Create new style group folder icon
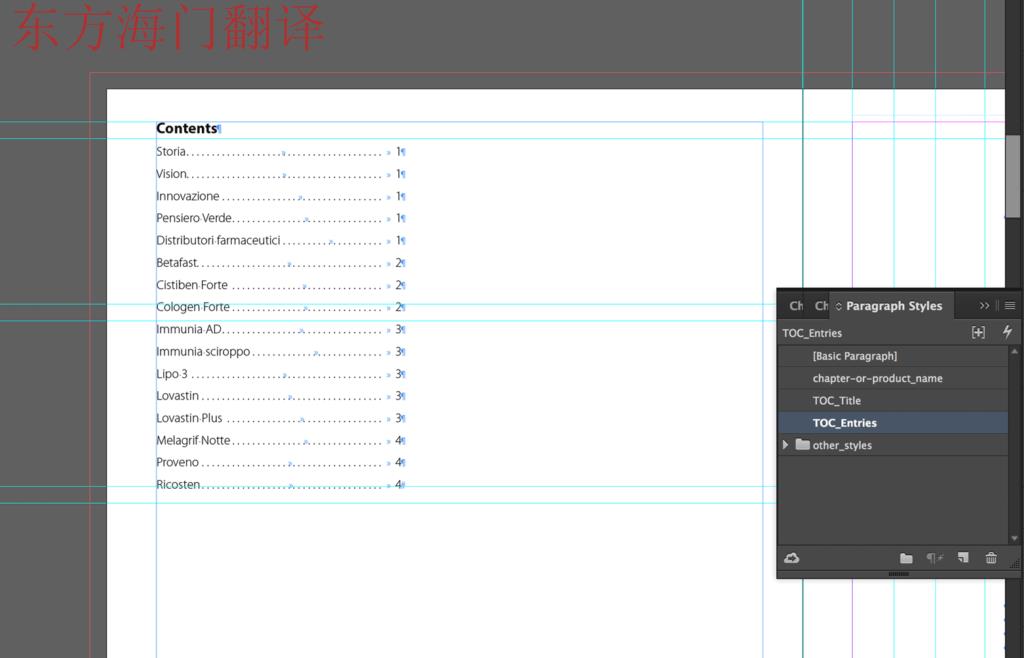 click(x=906, y=558)
